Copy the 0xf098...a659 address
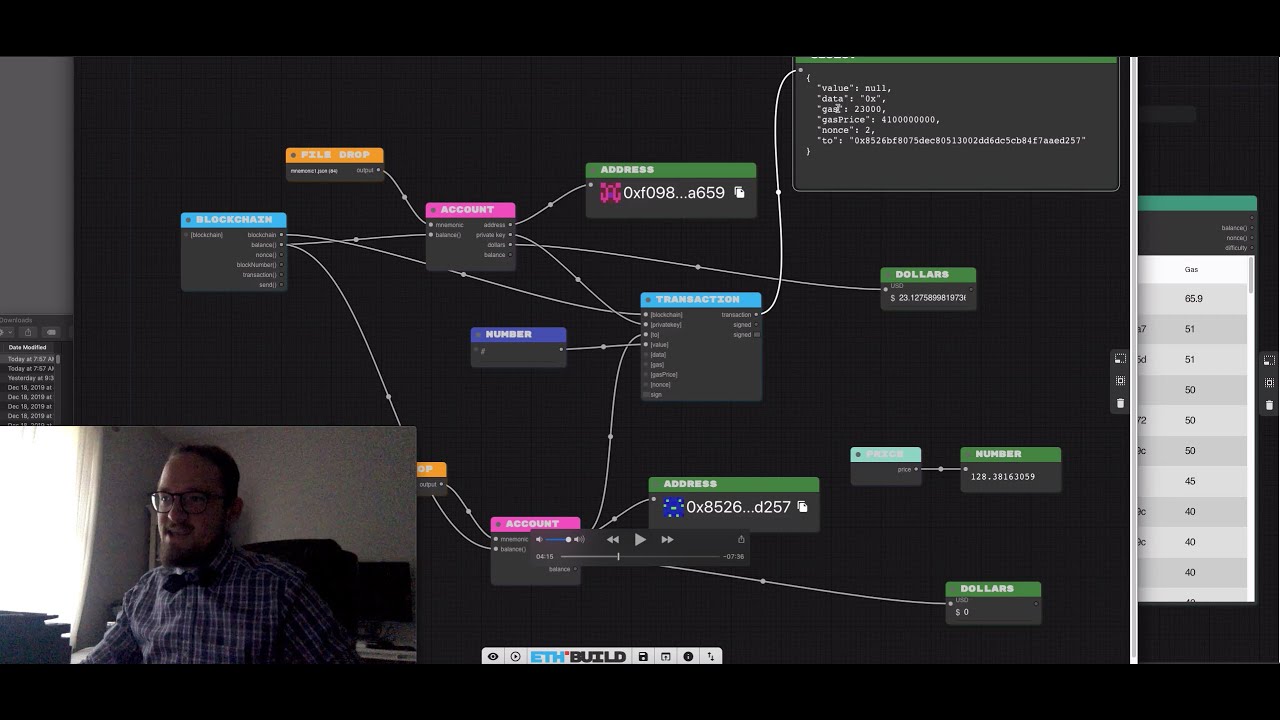 coord(740,192)
